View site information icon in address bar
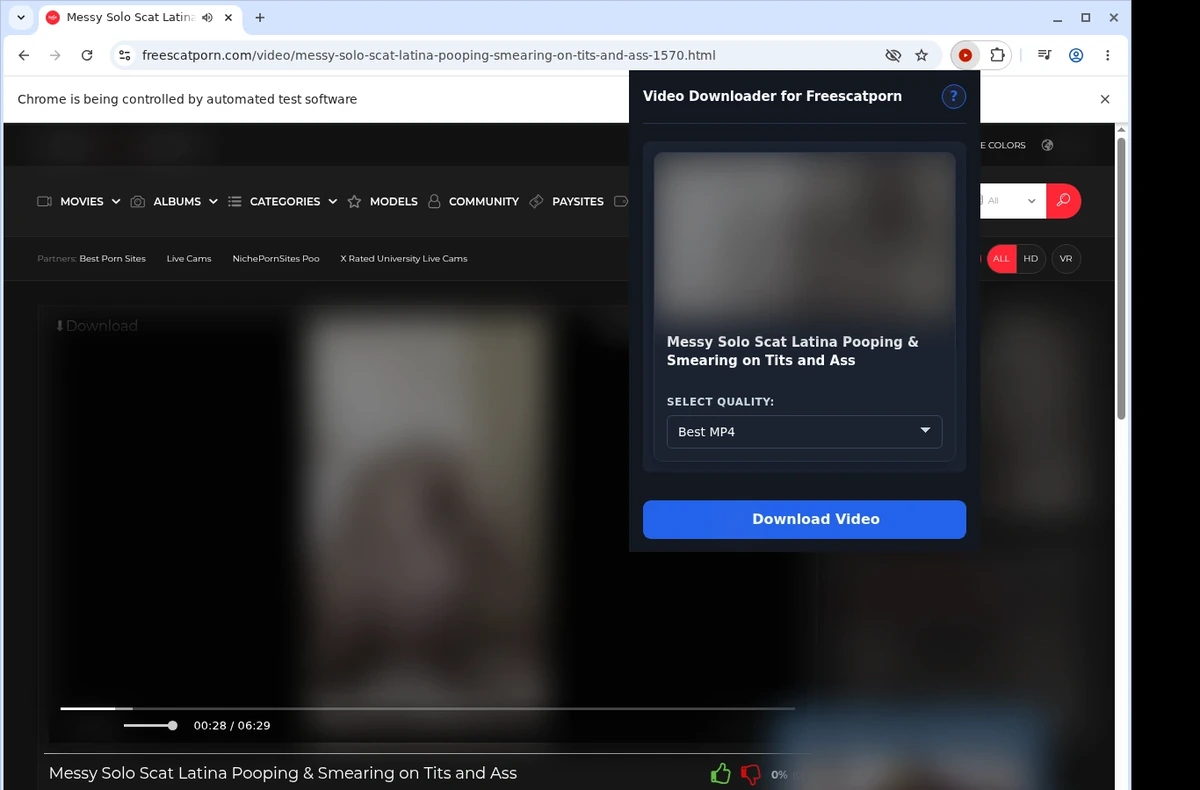This screenshot has width=1200, height=790. pos(123,56)
